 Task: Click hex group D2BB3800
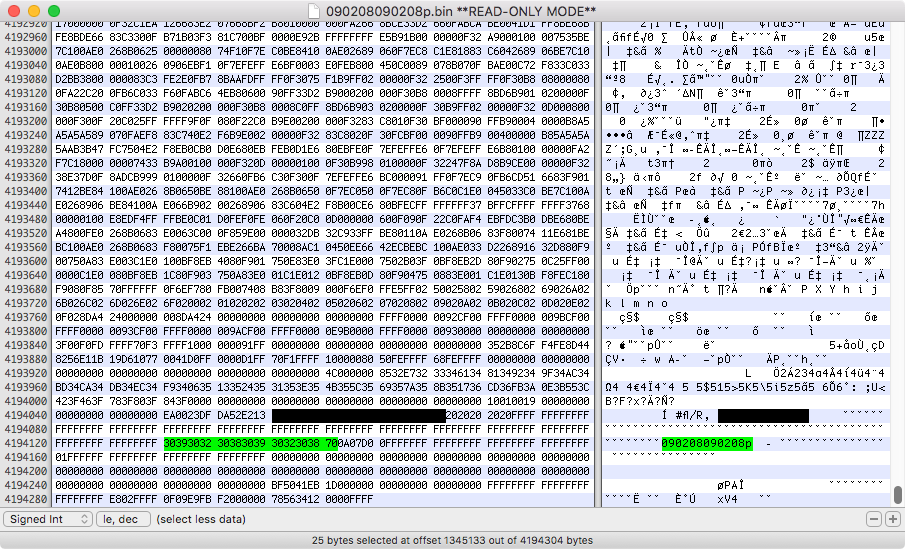click(79, 79)
